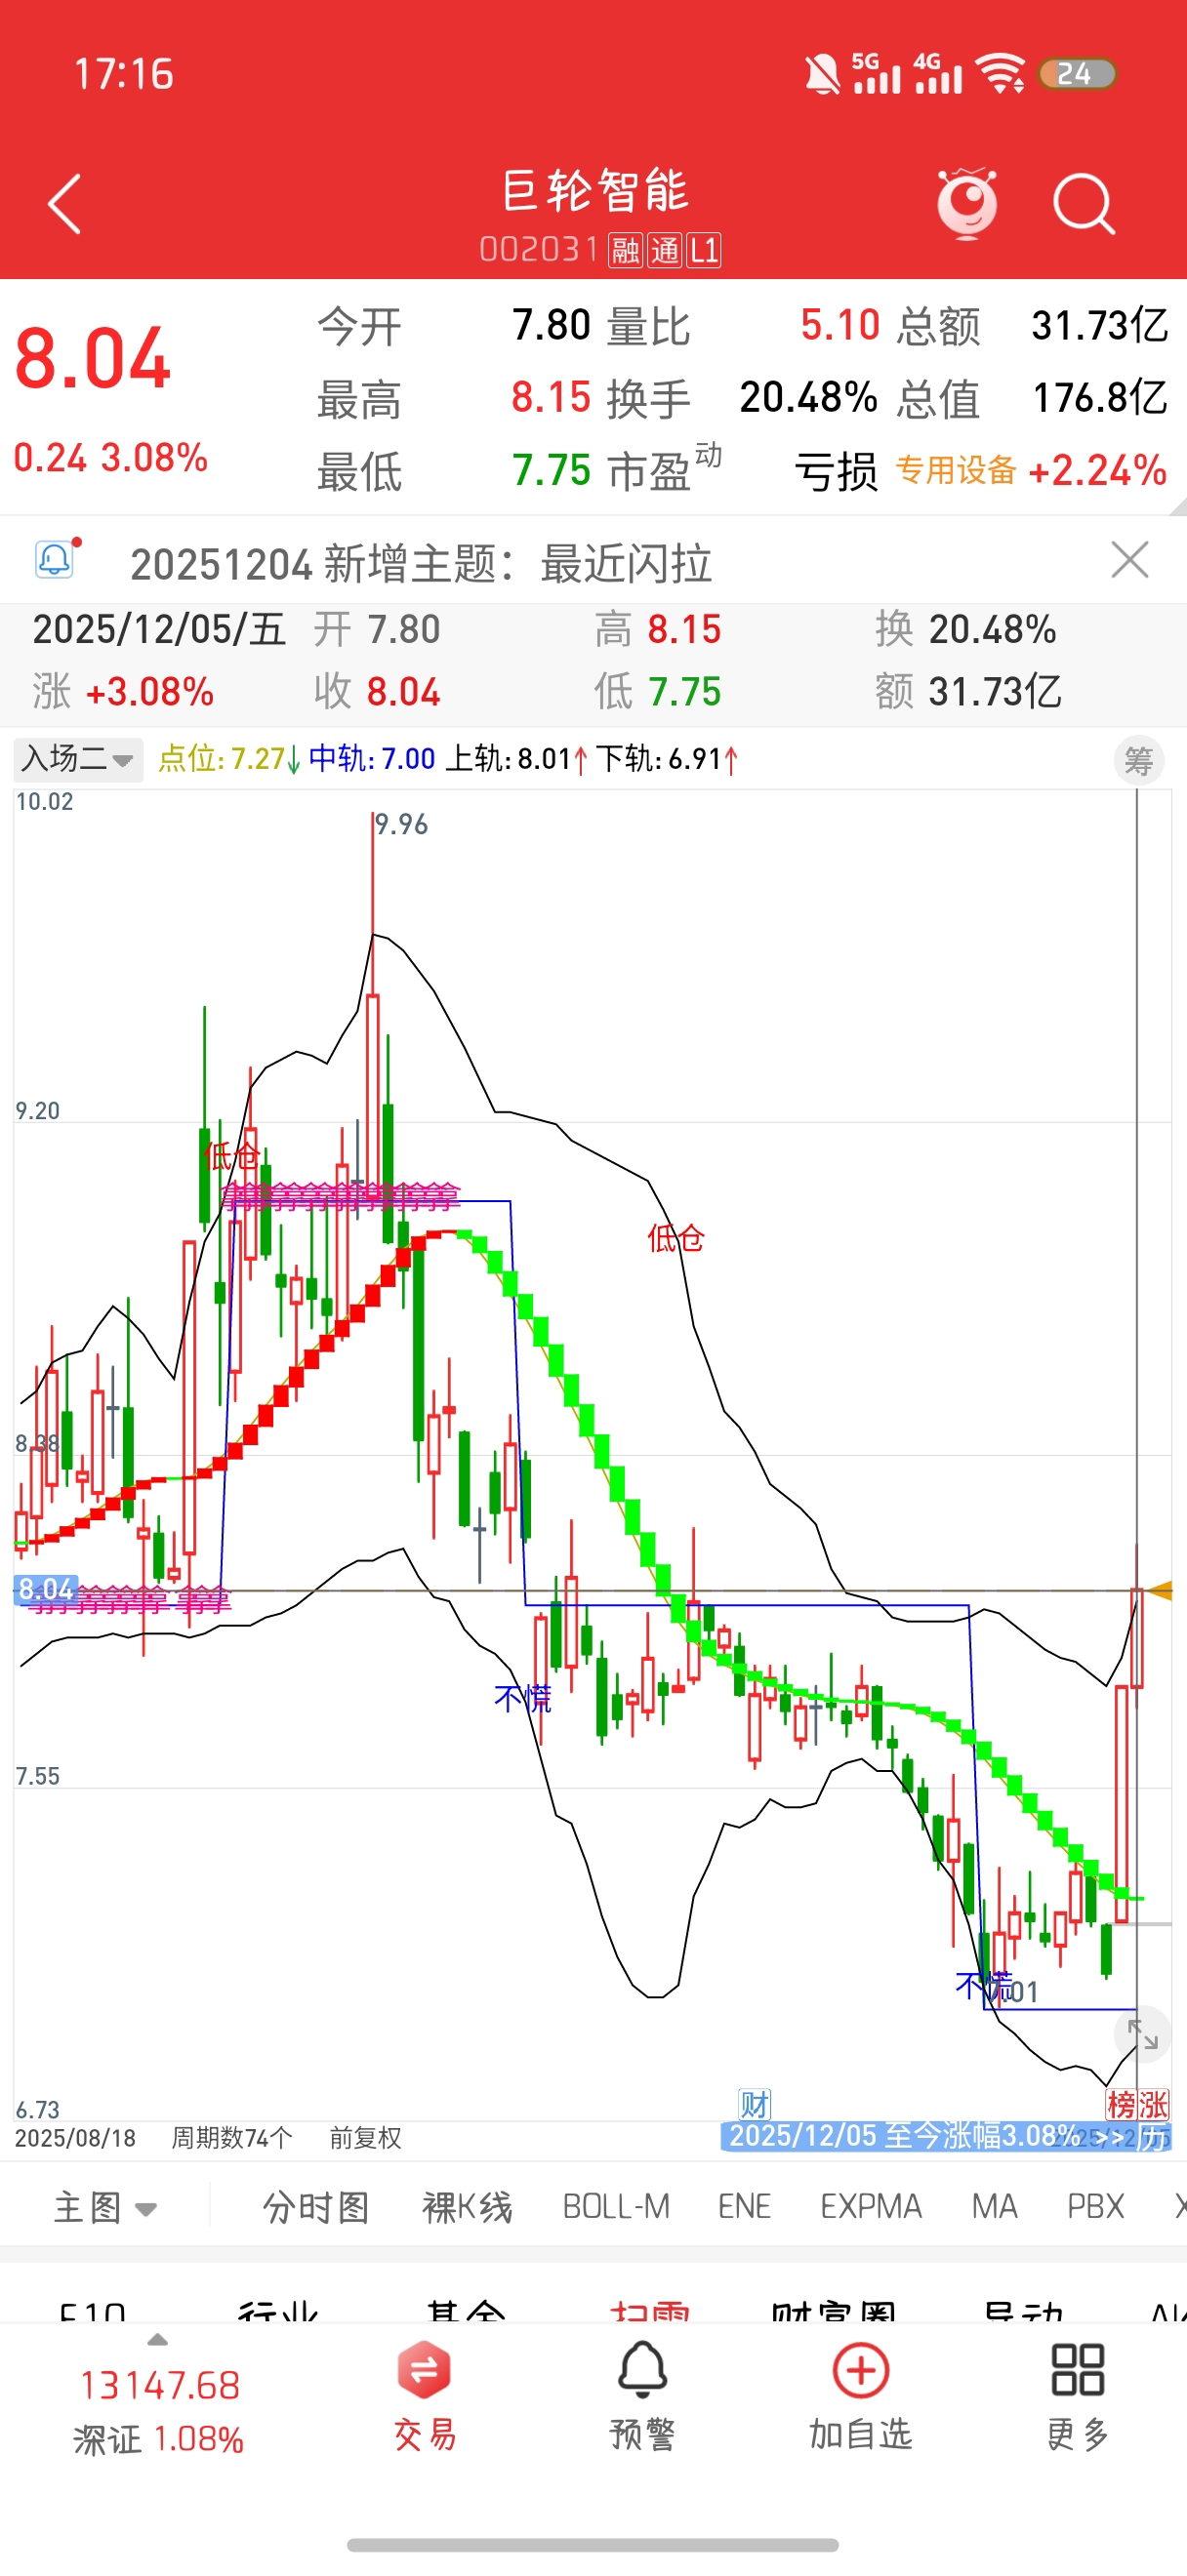Open the mascot assistant icon
The width and height of the screenshot is (1187, 2576).
967,205
